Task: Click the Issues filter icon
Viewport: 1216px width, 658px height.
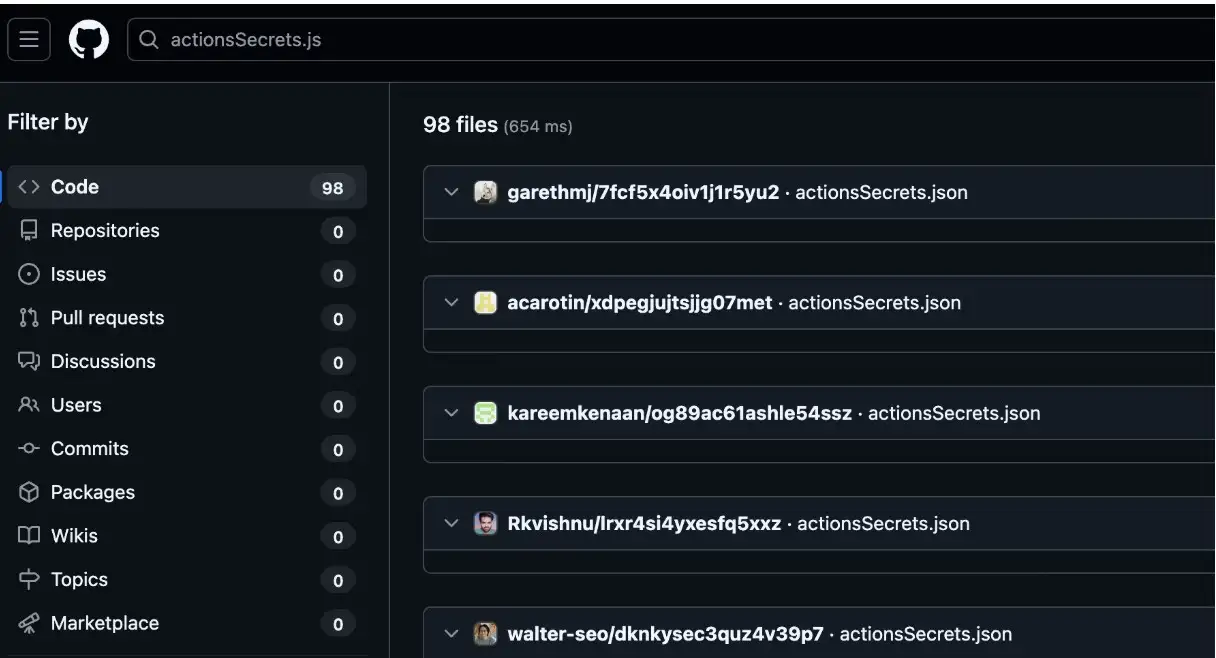Action: (28, 274)
